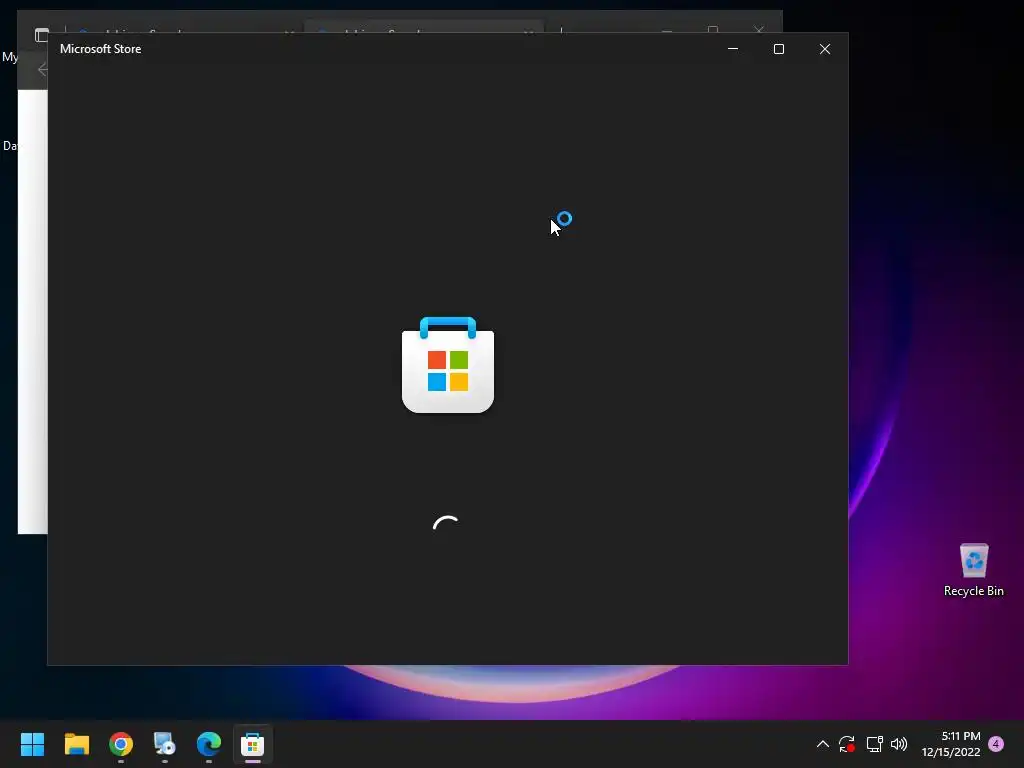Select the Recycle Bin desktop icon

tap(974, 569)
